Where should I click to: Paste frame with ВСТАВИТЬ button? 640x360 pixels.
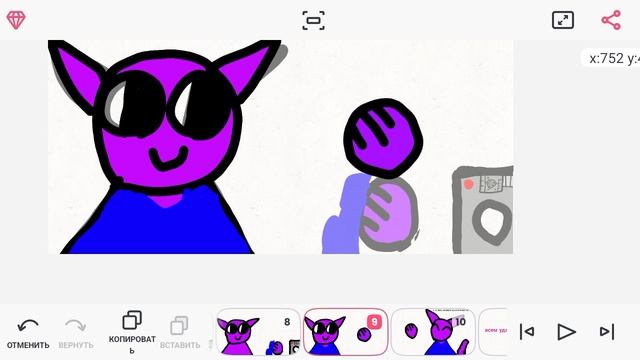pos(180,333)
